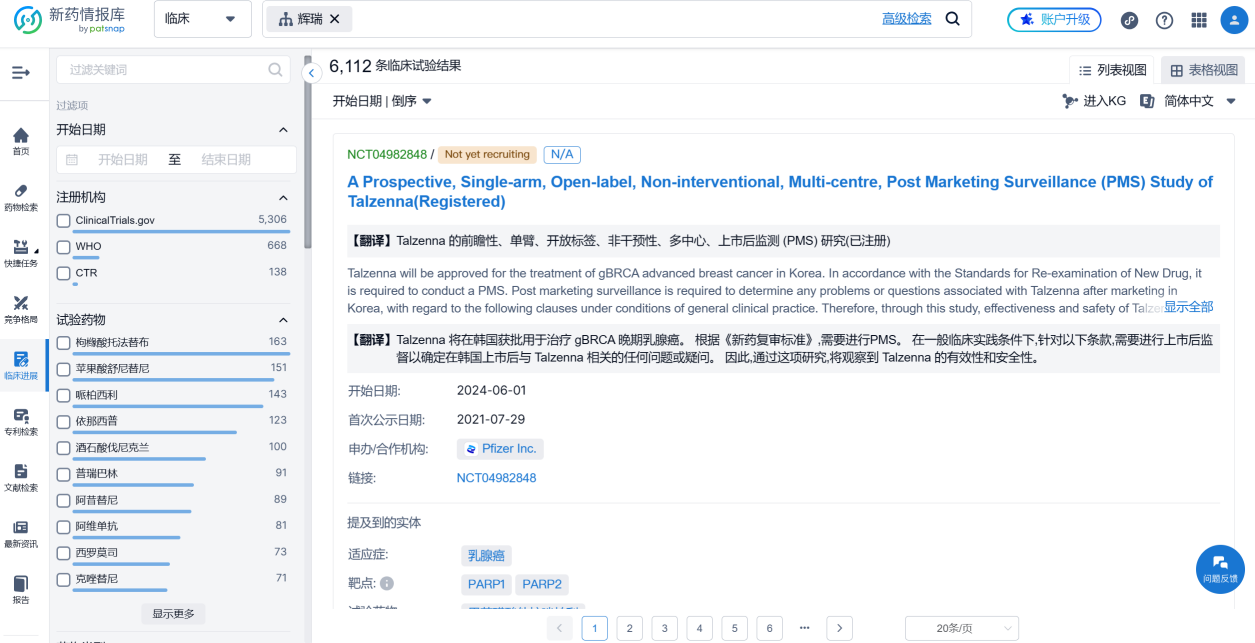Select the 哌柏西利 drug checkbox
Screen dimensions: 1255x643
coord(64,395)
